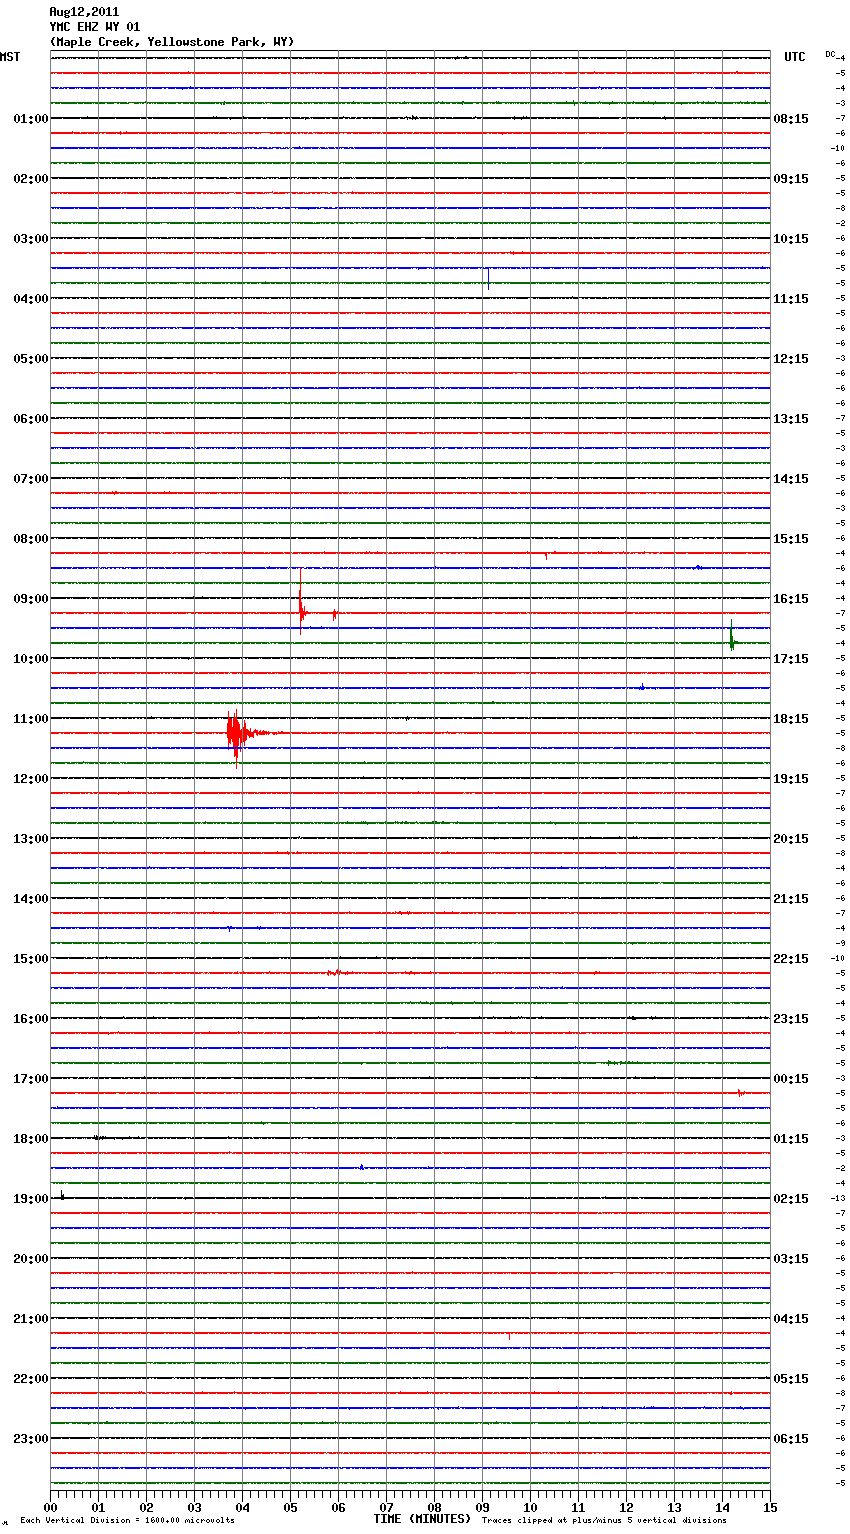The width and height of the screenshot is (850, 1534).
Task: Select the 09:00 MST row label
Action: pyautogui.click(x=31, y=599)
